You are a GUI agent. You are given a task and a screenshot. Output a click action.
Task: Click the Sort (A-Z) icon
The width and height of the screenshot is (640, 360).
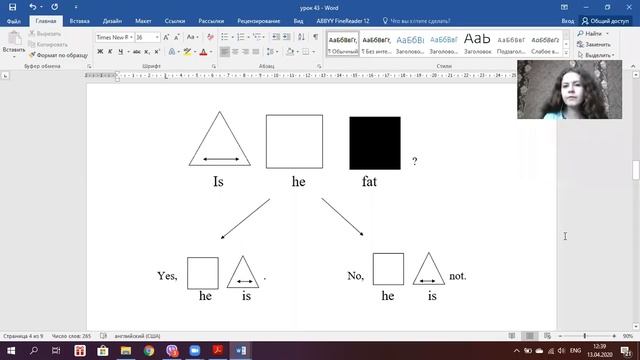click(301, 37)
